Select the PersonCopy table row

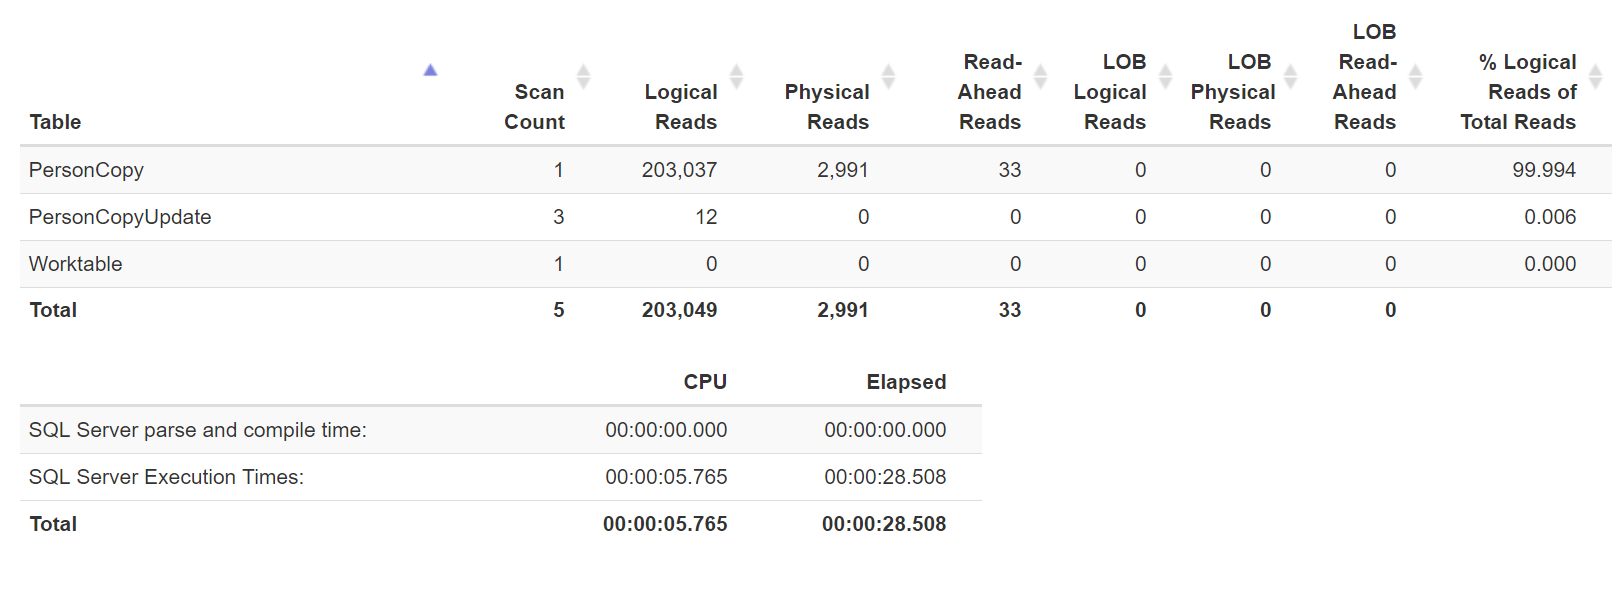pos(815,170)
